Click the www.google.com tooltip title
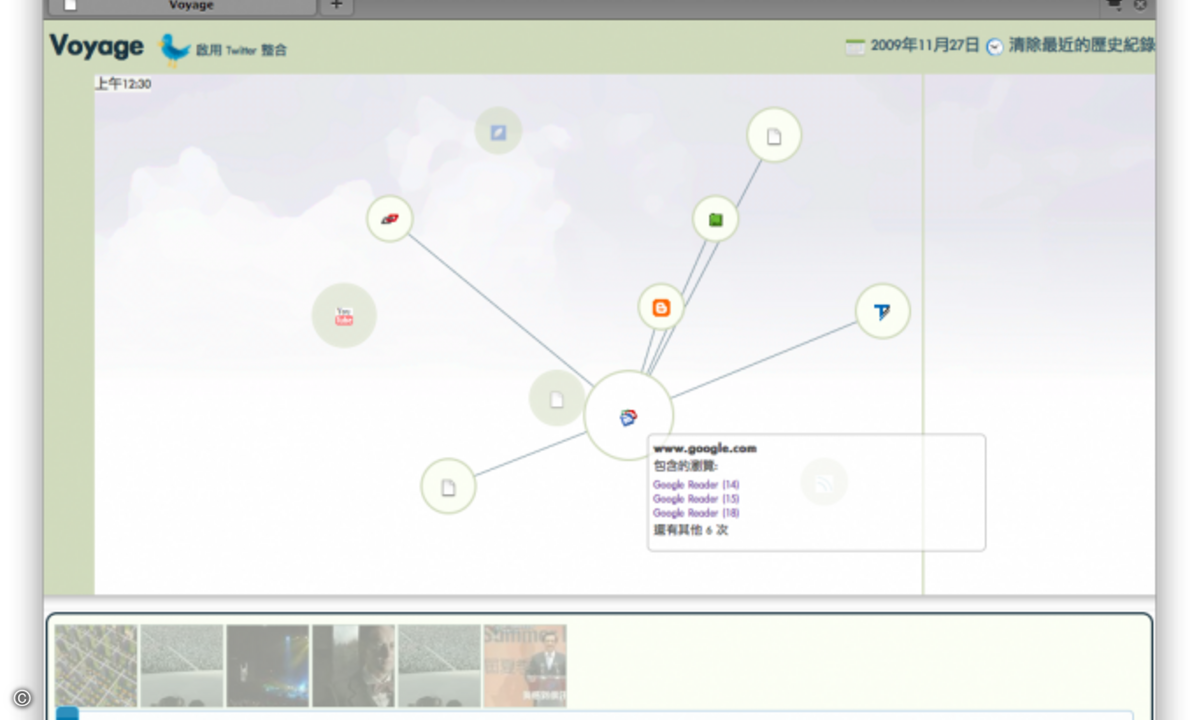This screenshot has width=1199, height=720. coord(705,449)
